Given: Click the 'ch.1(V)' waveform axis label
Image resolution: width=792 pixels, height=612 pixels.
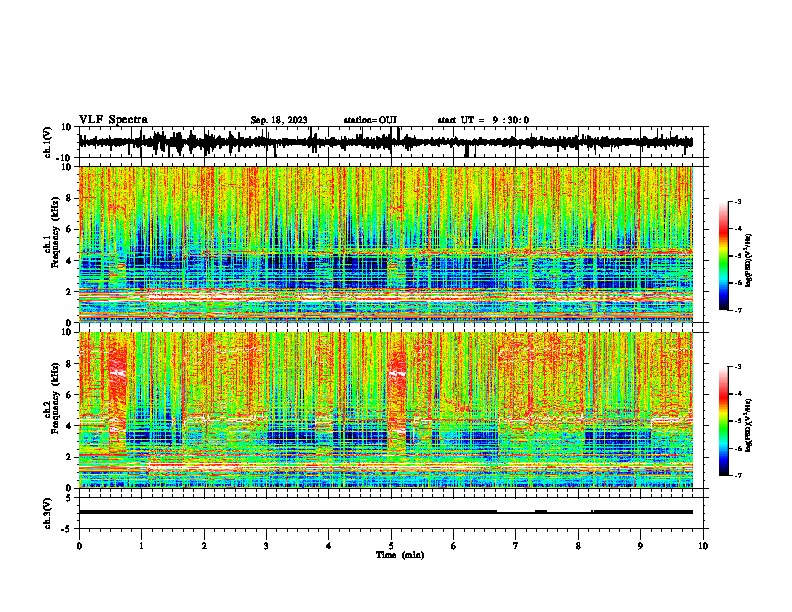Looking at the screenshot, I should click(x=48, y=142).
